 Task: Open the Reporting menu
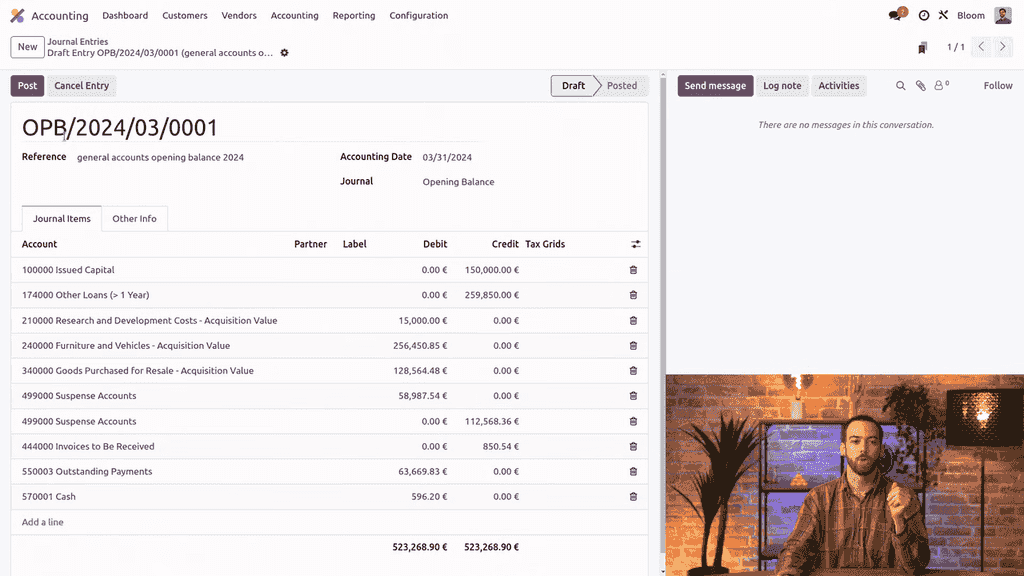point(354,16)
